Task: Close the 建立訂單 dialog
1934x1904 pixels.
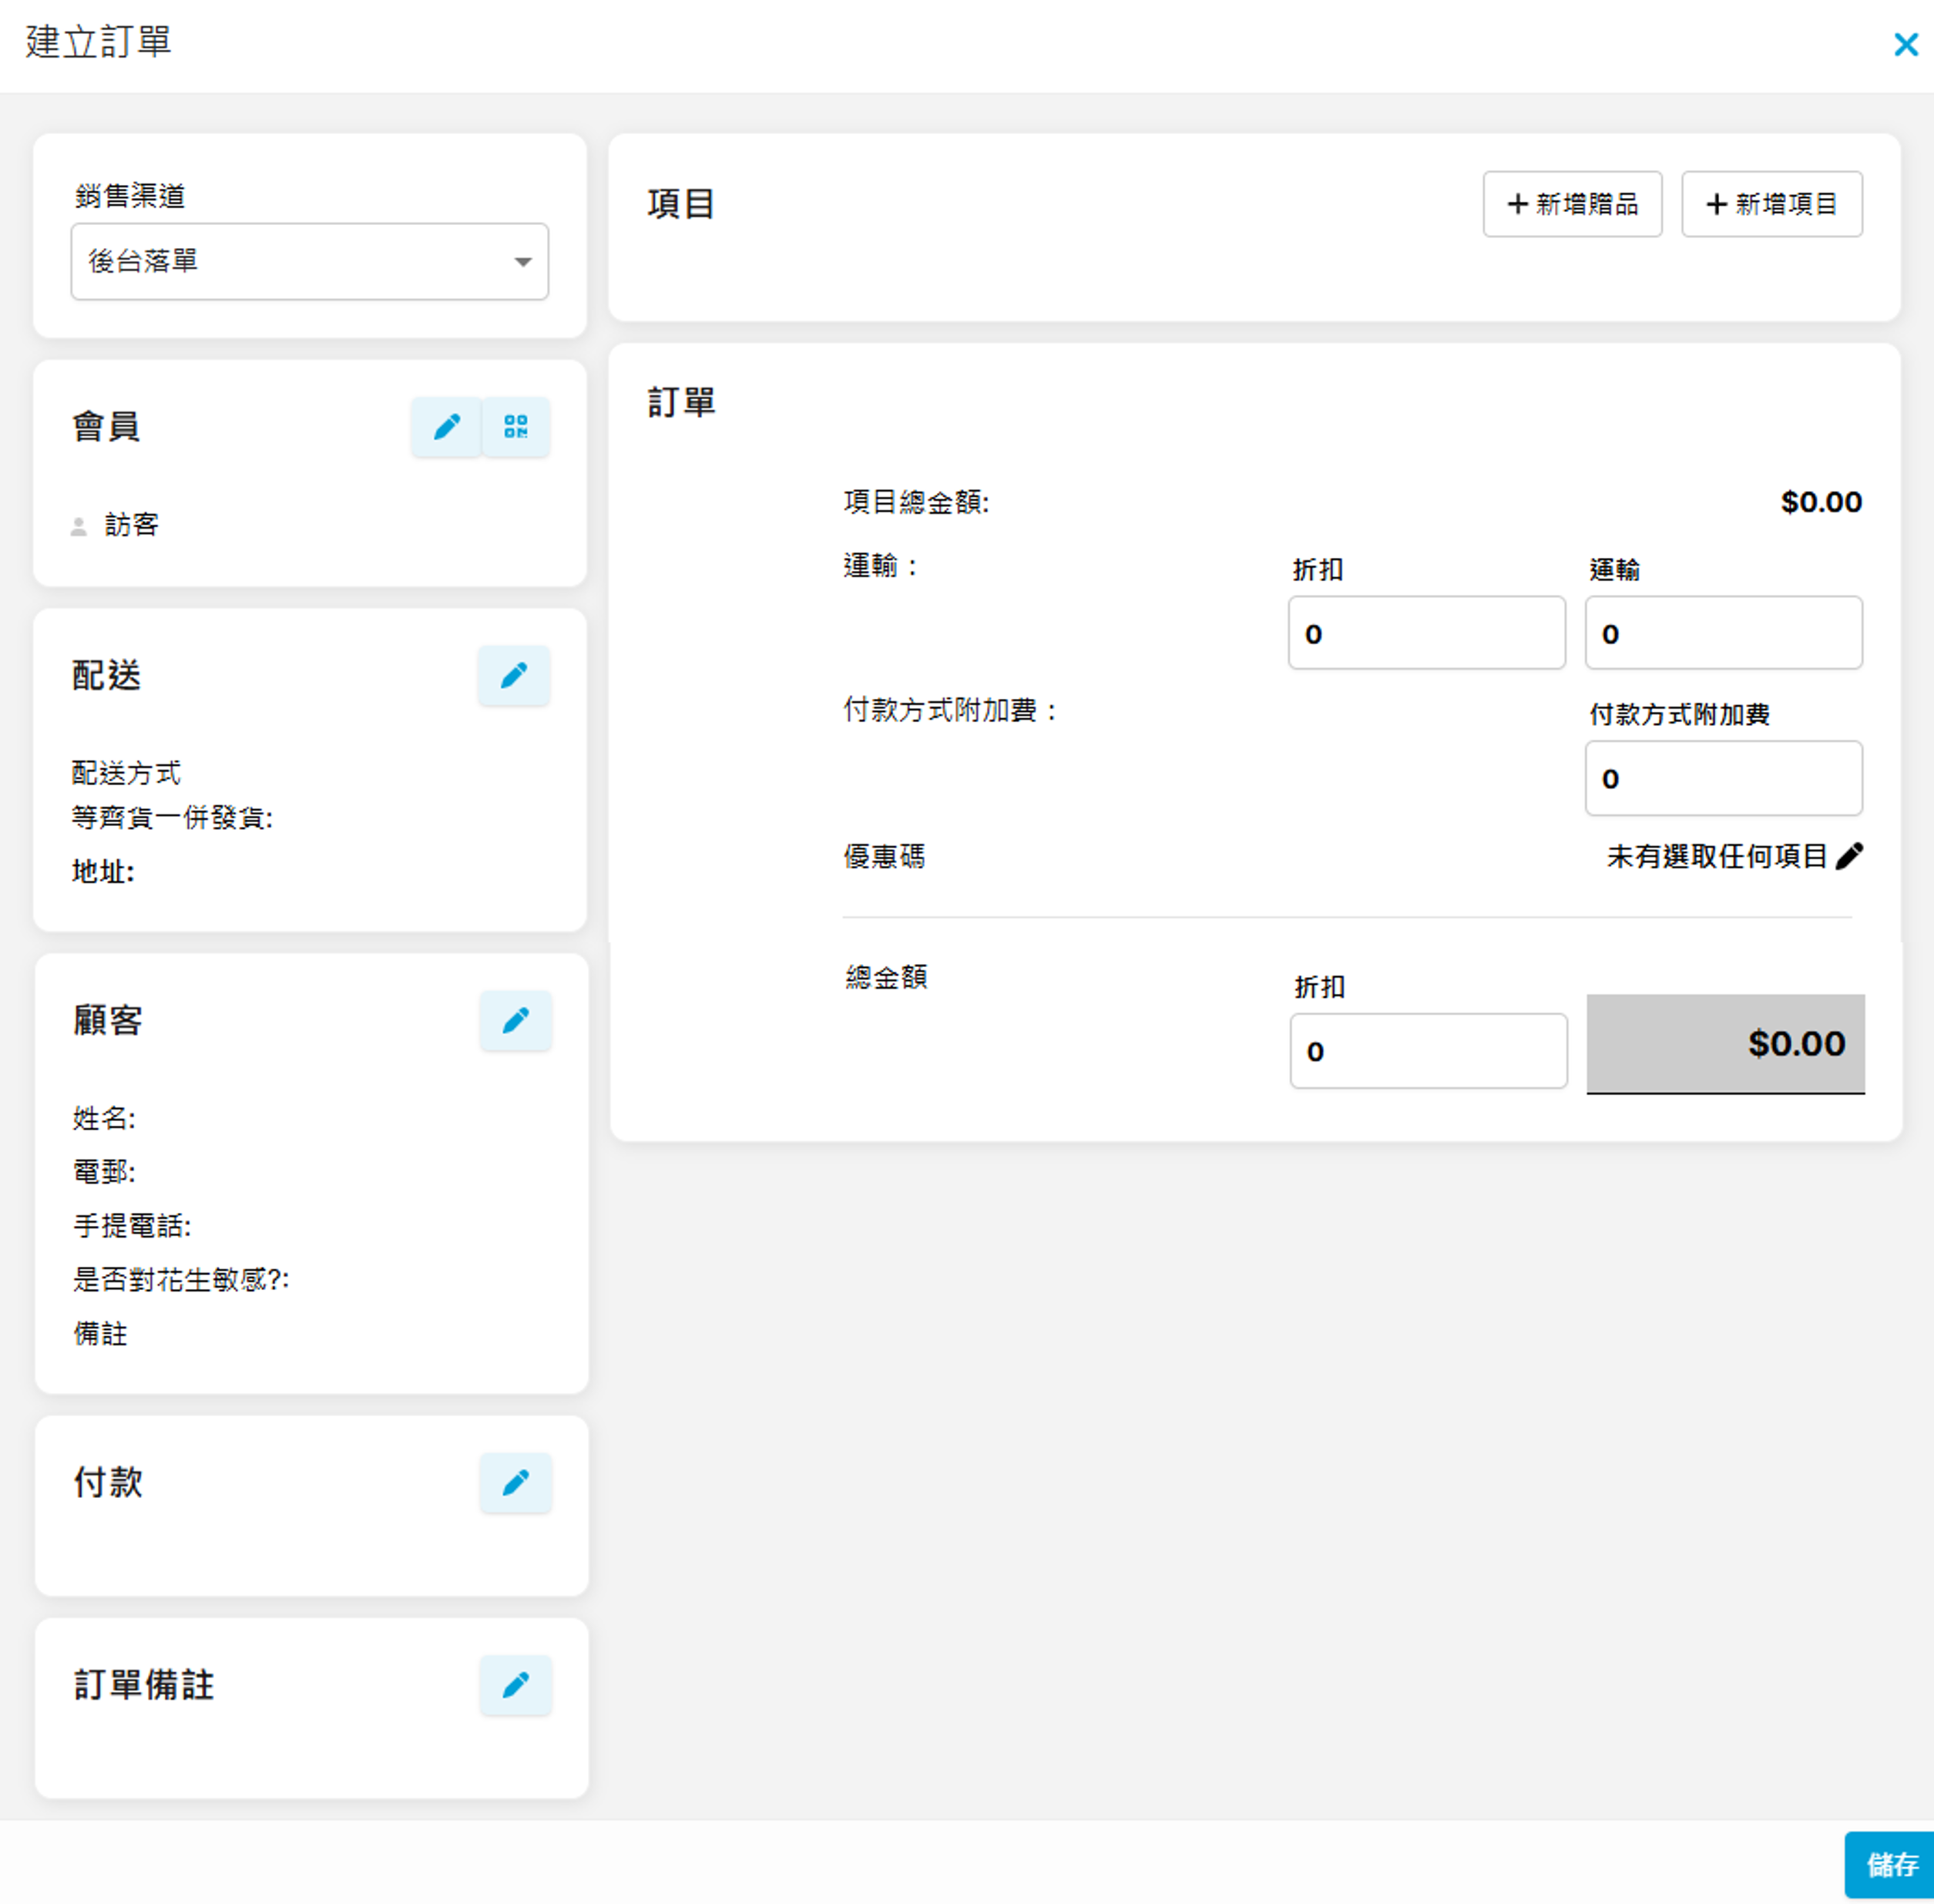Action: [1905, 44]
